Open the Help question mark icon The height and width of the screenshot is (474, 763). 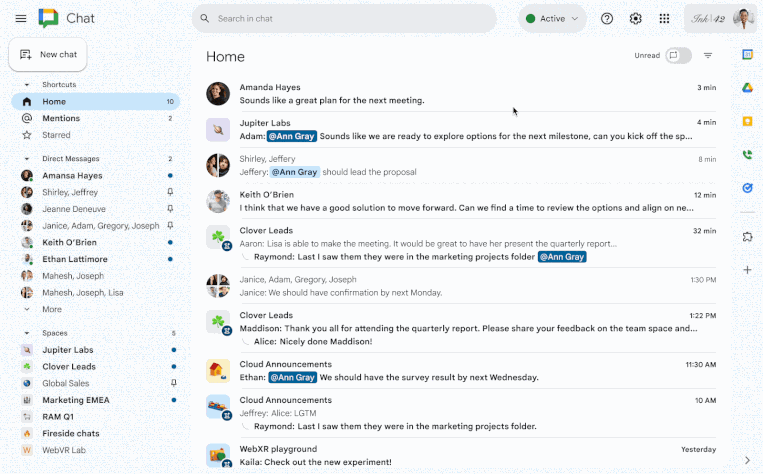point(607,18)
